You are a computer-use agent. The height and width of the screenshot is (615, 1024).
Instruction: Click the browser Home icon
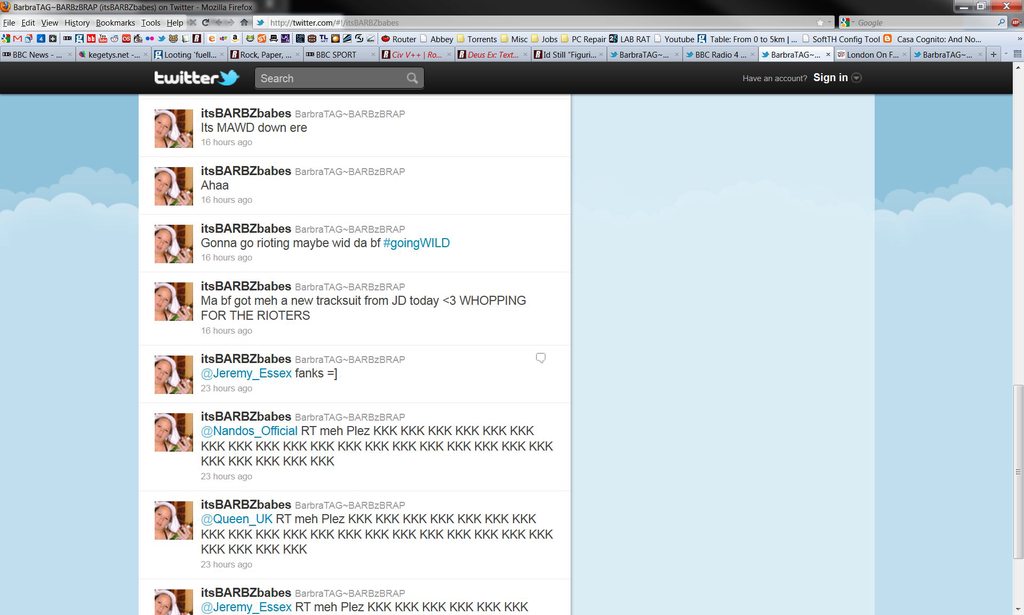coord(244,22)
